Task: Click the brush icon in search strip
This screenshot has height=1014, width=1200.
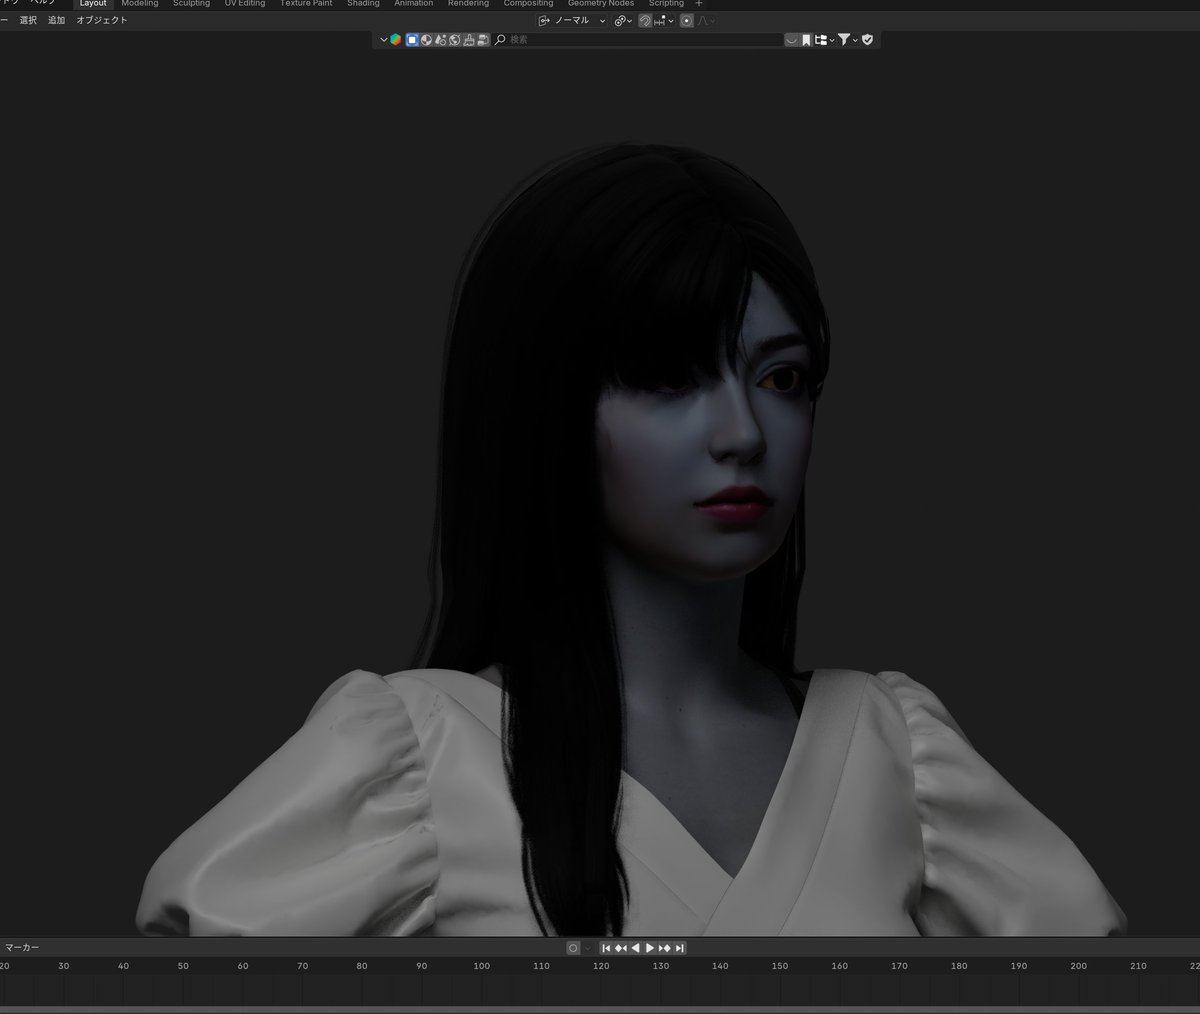Action: coord(469,40)
